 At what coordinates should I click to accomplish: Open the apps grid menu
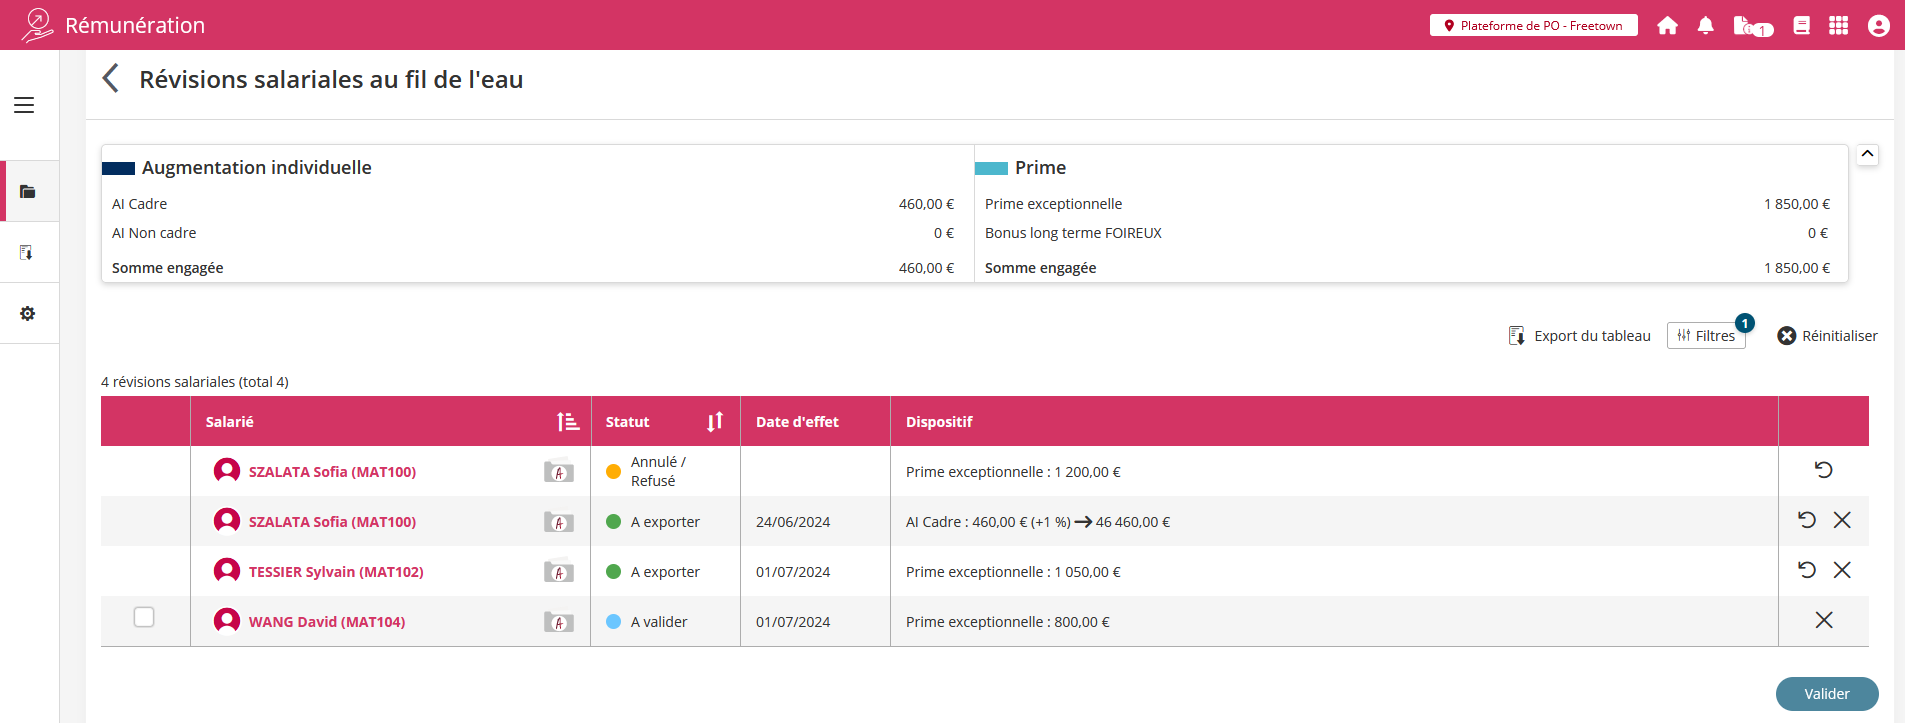pyautogui.click(x=1838, y=26)
